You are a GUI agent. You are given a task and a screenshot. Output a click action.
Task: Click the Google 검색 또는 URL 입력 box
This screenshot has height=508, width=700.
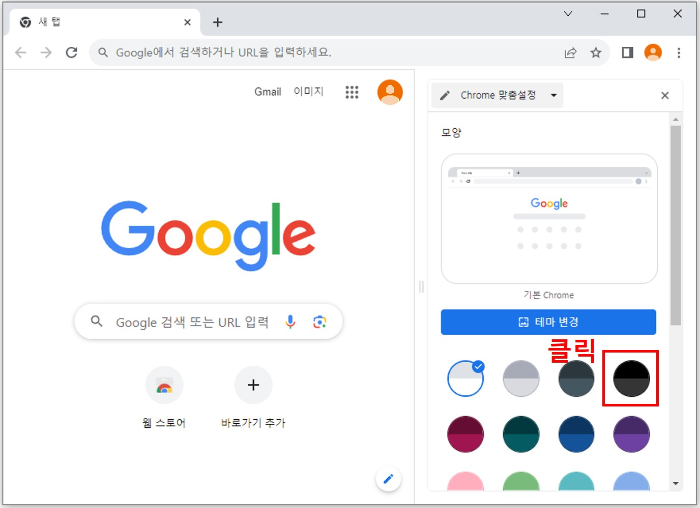tap(208, 321)
